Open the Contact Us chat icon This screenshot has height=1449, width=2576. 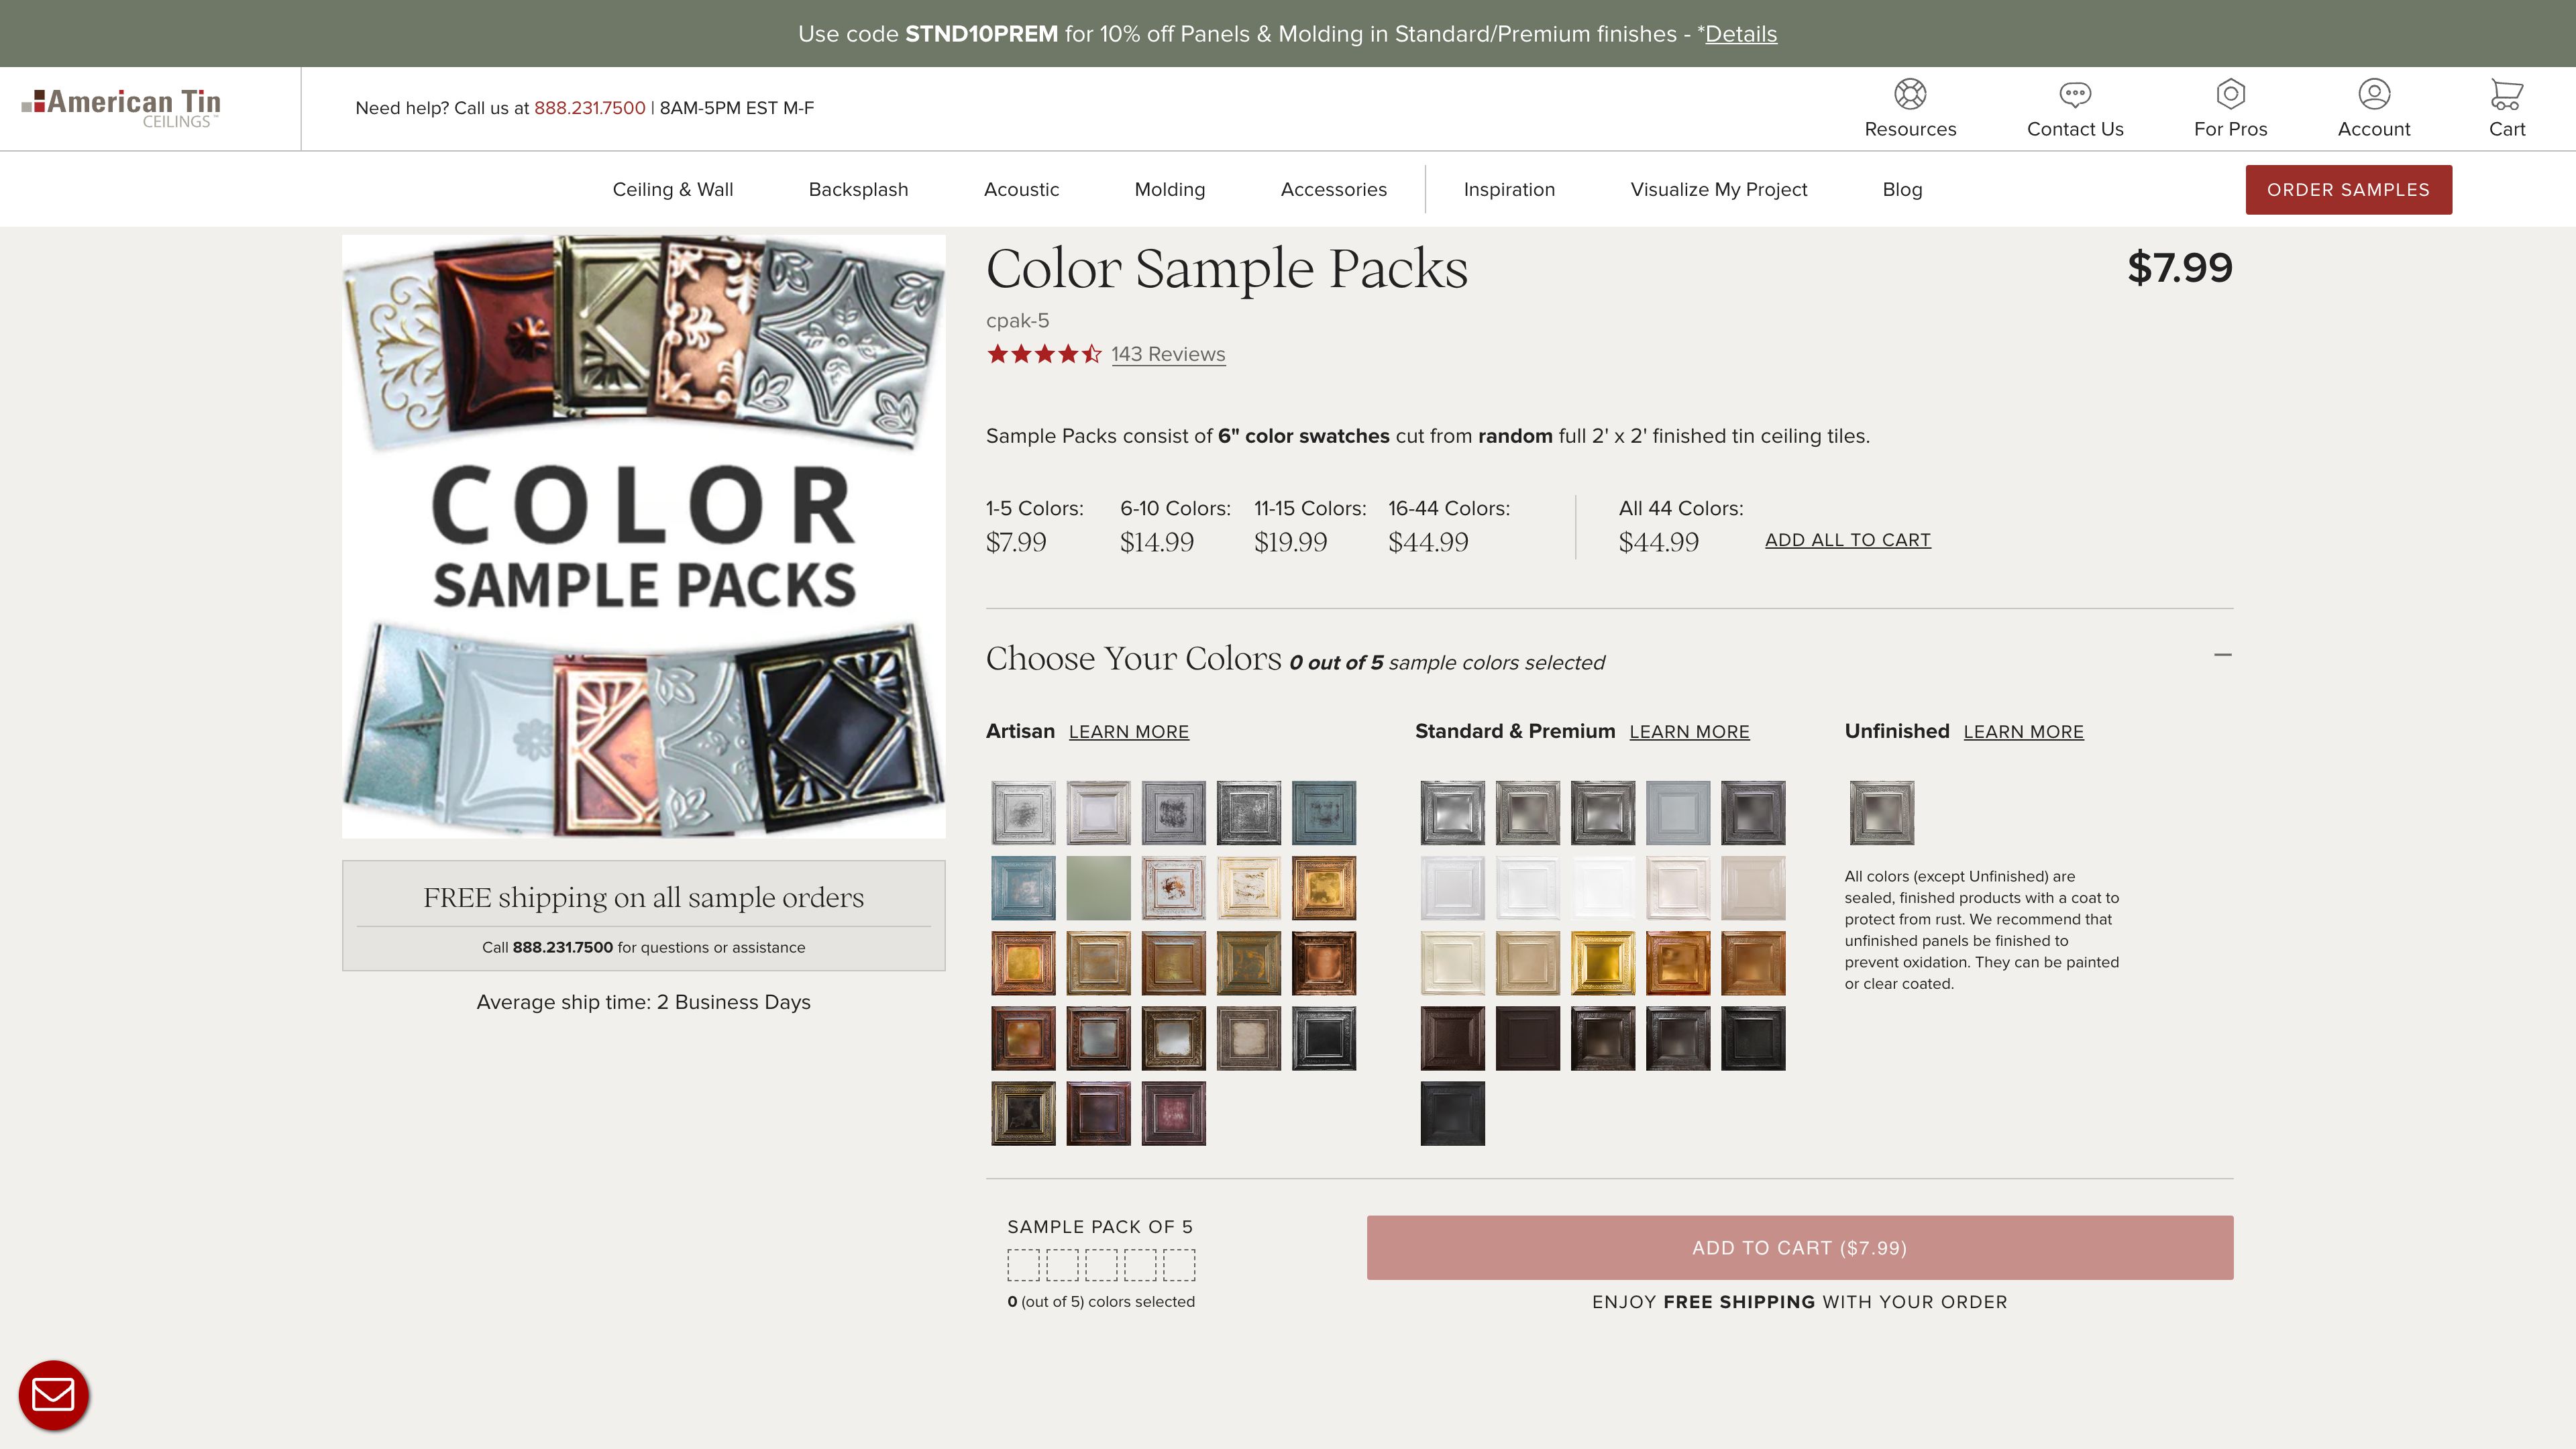pos(2074,94)
